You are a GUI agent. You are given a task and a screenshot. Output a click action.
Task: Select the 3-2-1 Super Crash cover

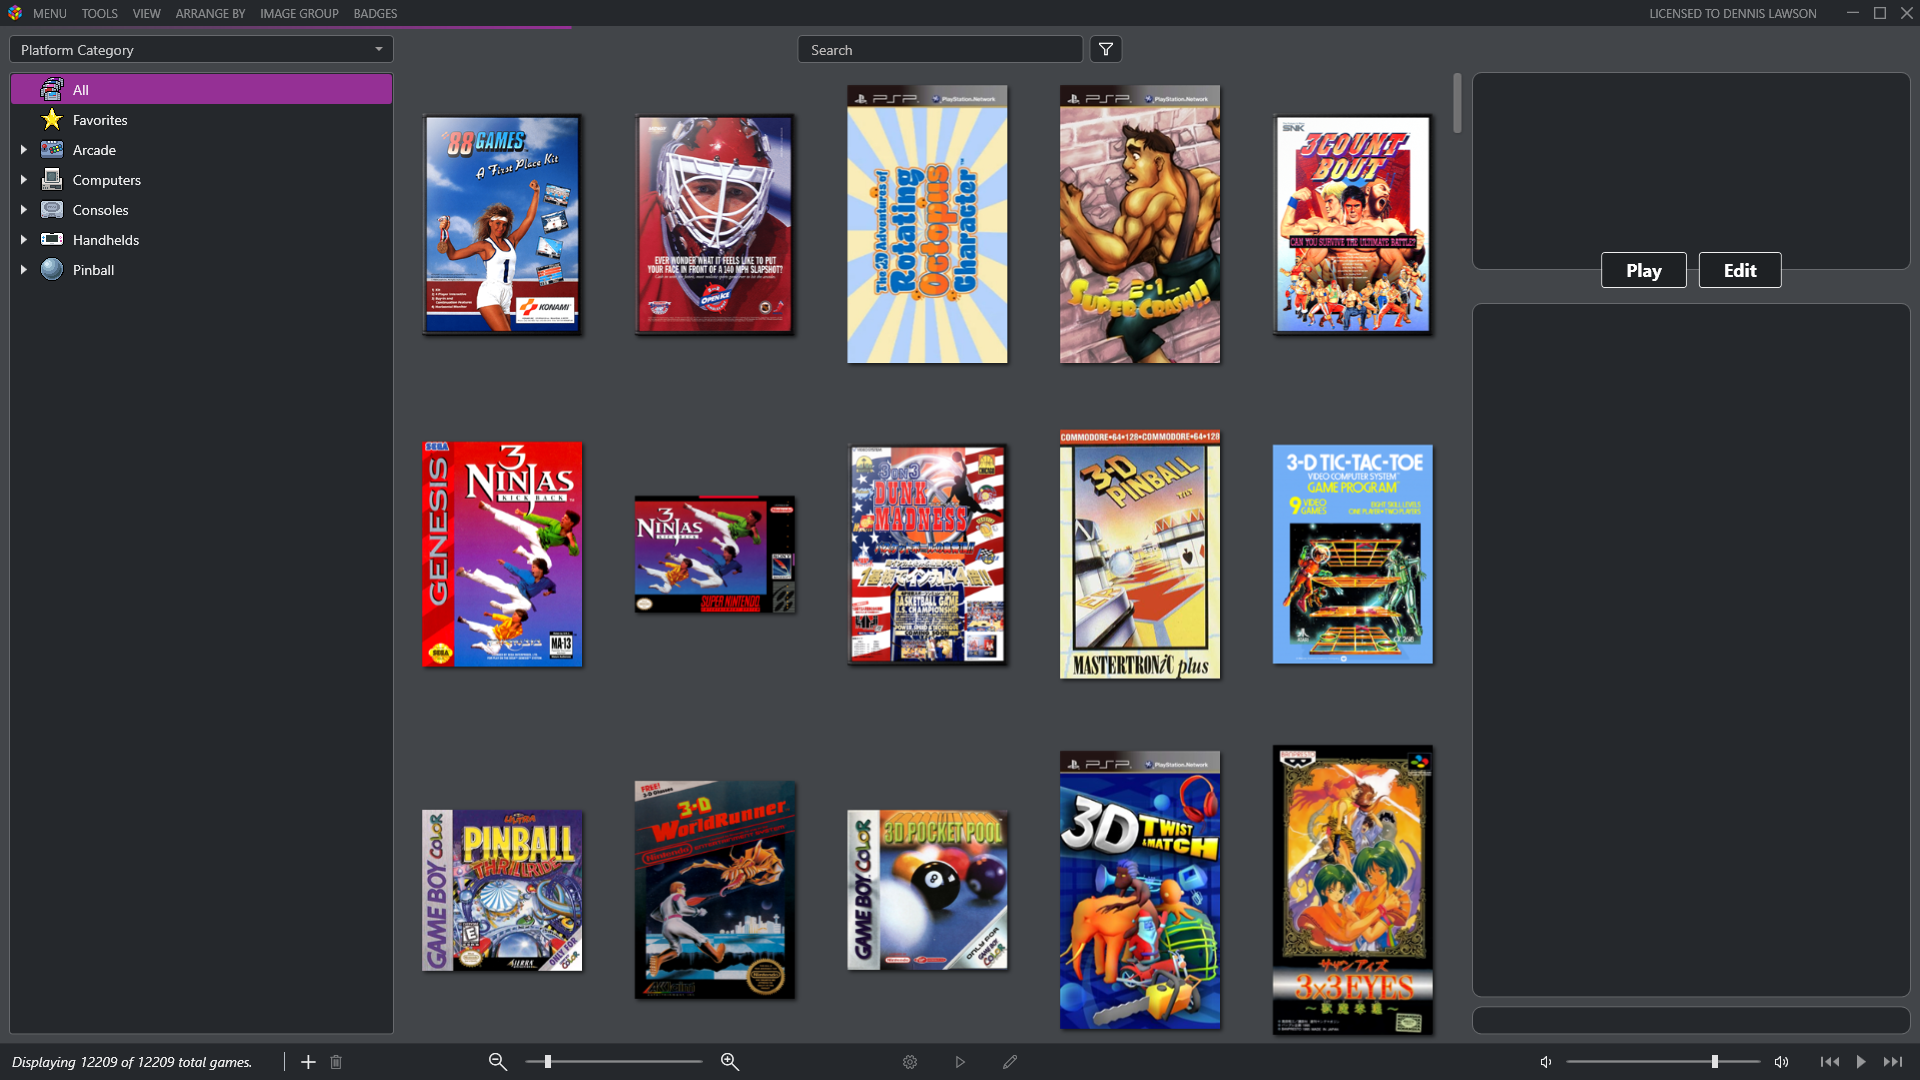[1140, 224]
